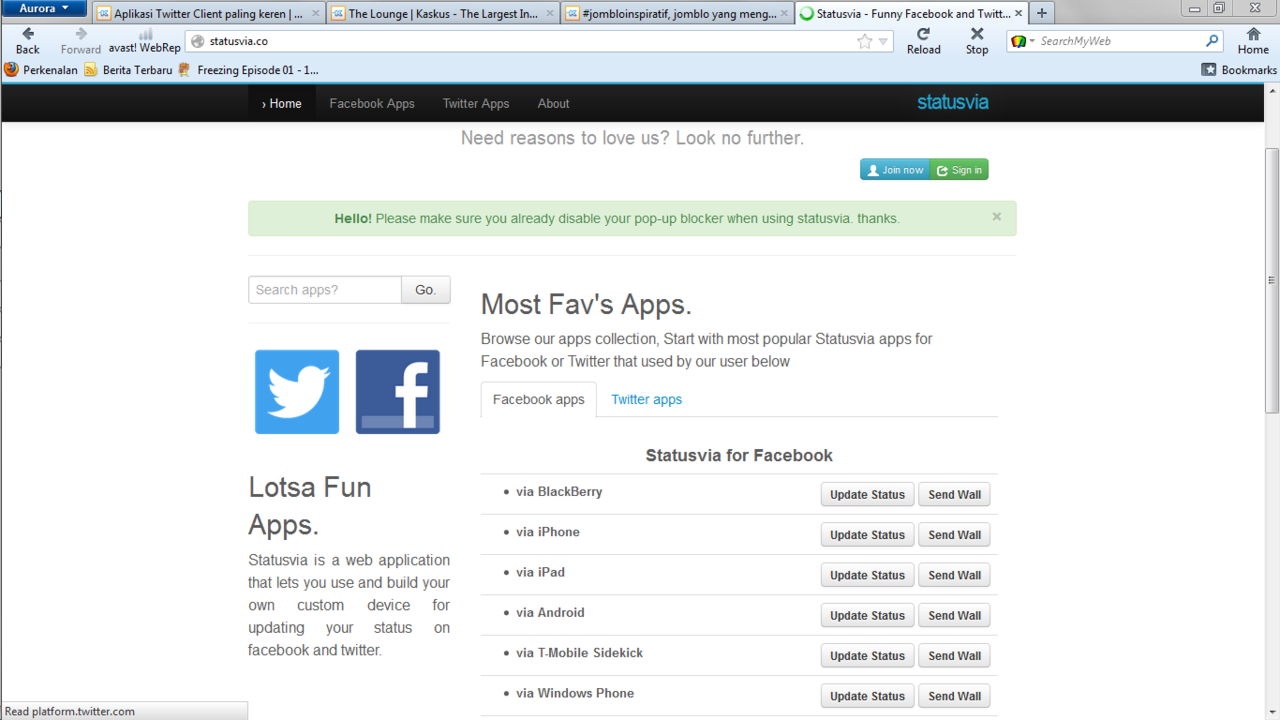This screenshot has width=1280, height=720.
Task: Click the page vertical scrollbar
Action: coord(1272,280)
